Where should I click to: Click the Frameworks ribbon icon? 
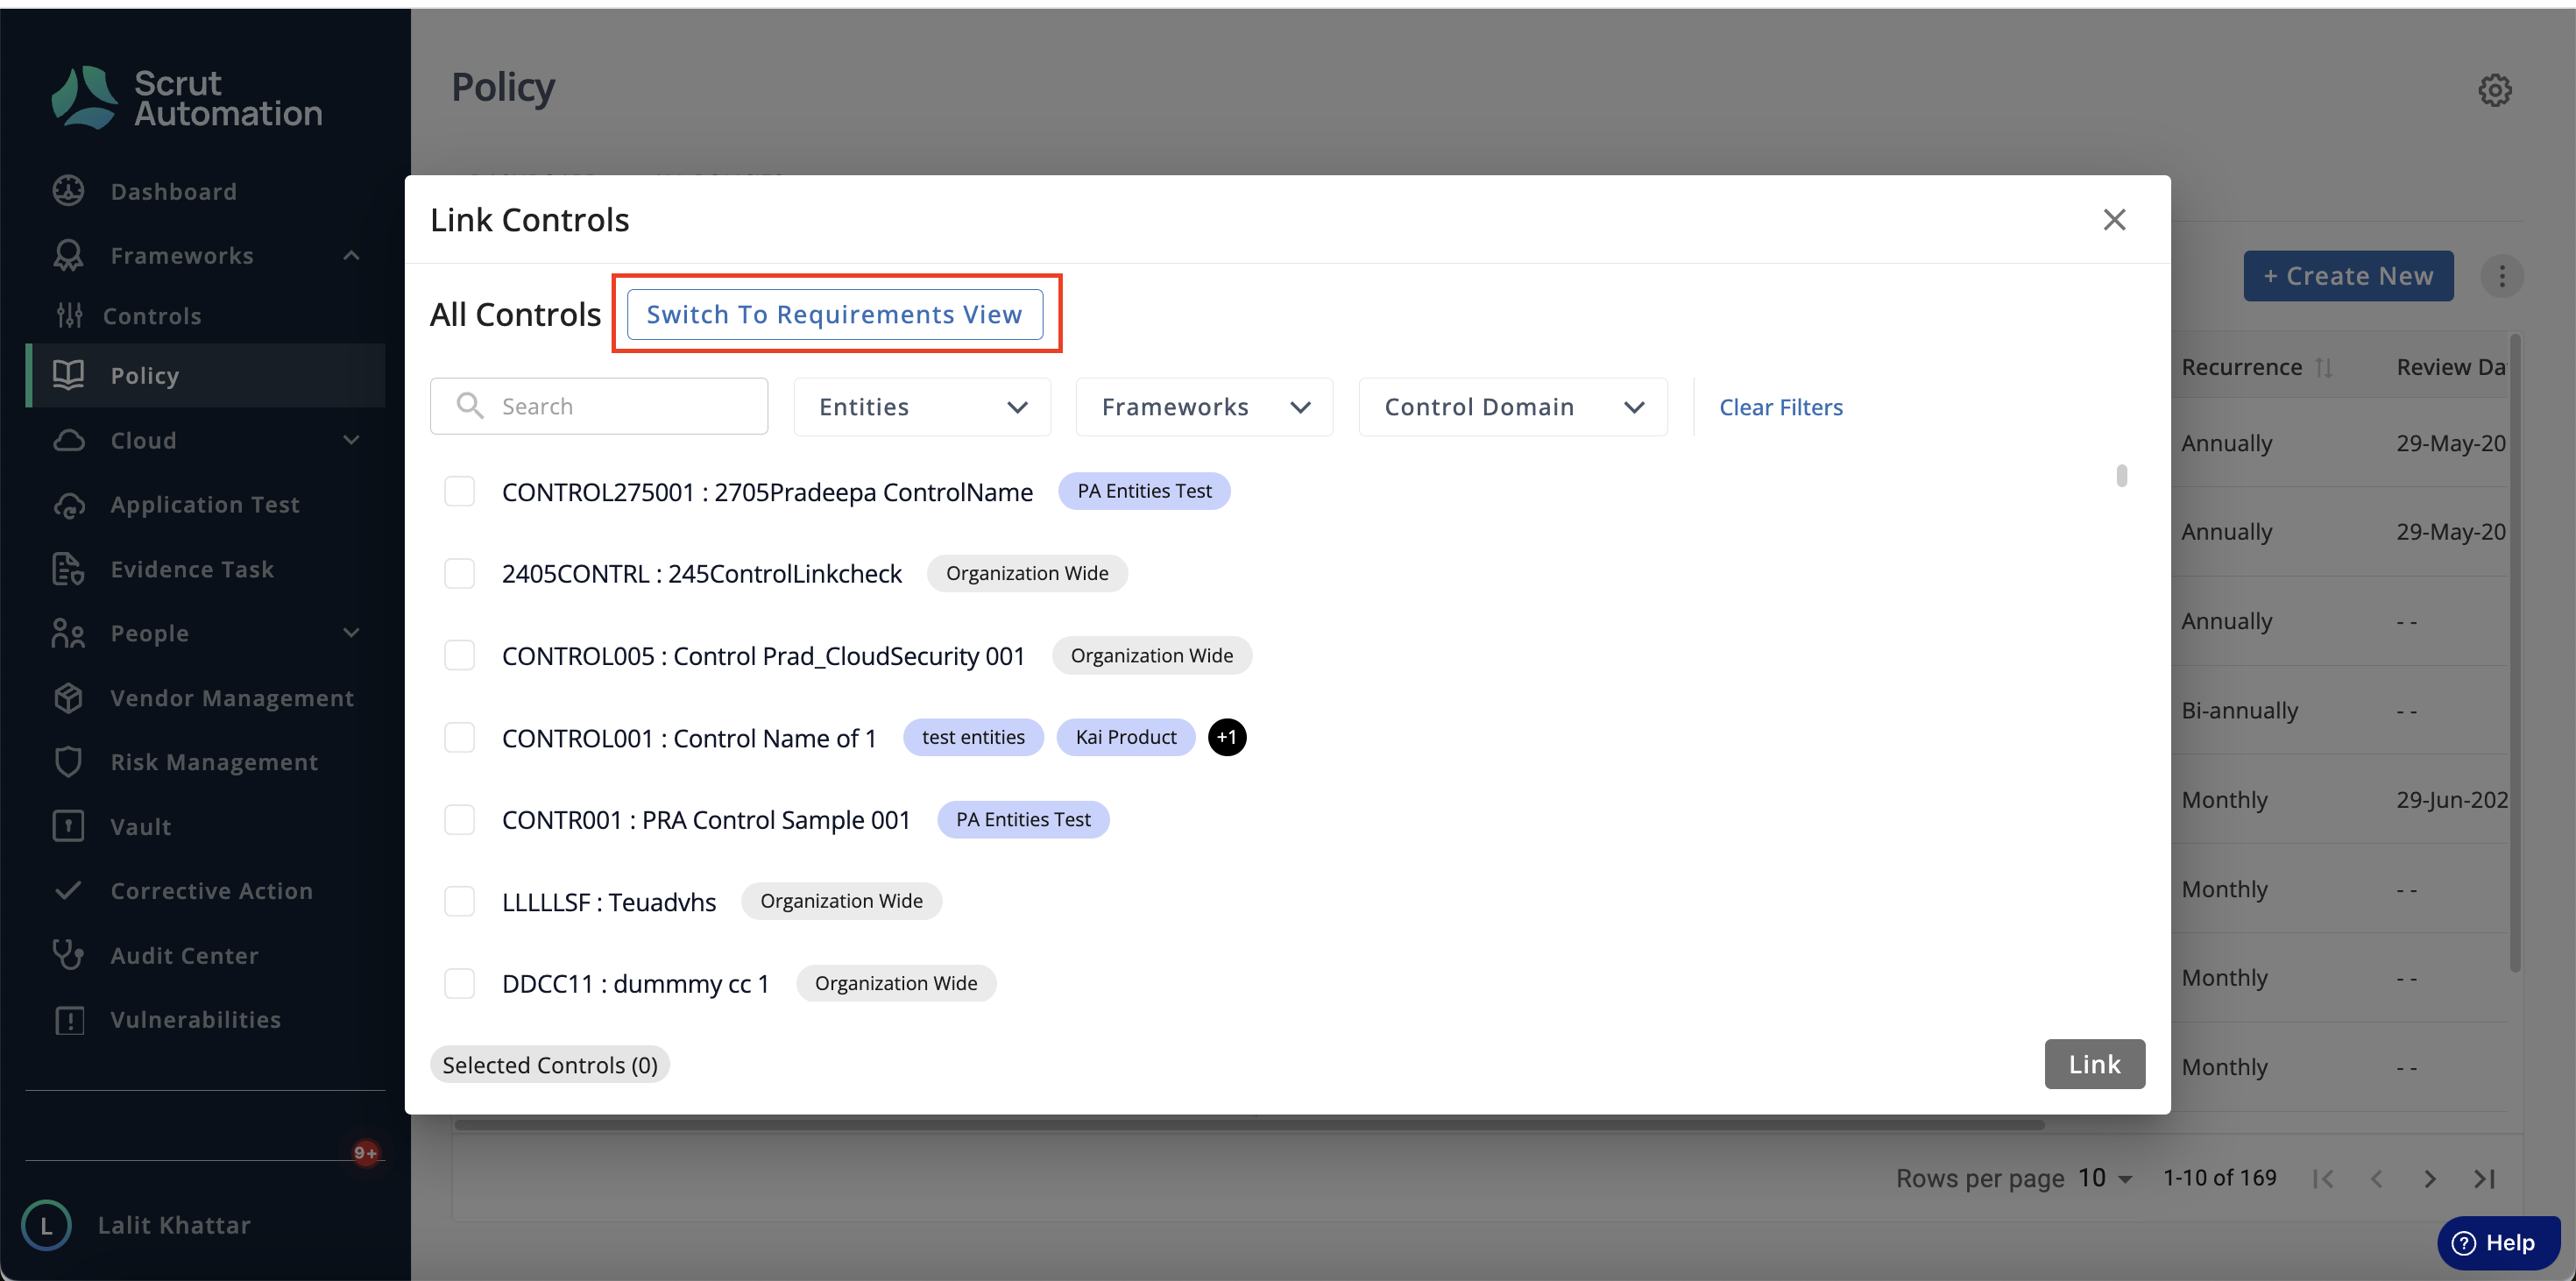pos(68,255)
